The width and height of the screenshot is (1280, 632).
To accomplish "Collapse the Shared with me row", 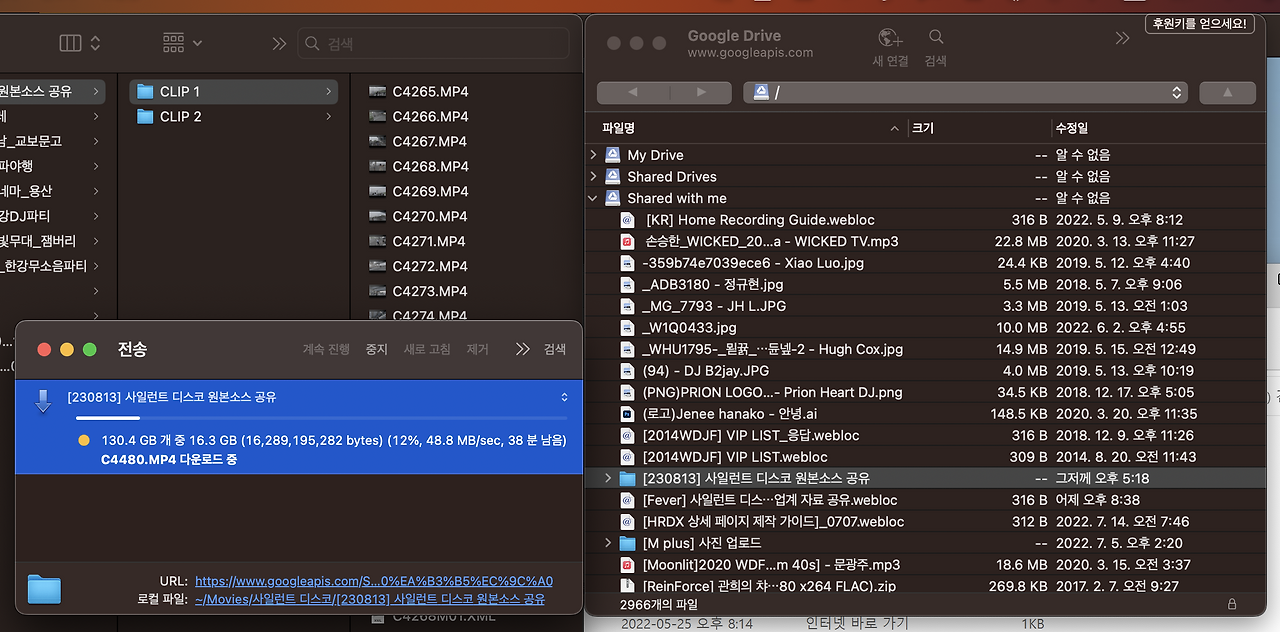I will click(x=594, y=198).
